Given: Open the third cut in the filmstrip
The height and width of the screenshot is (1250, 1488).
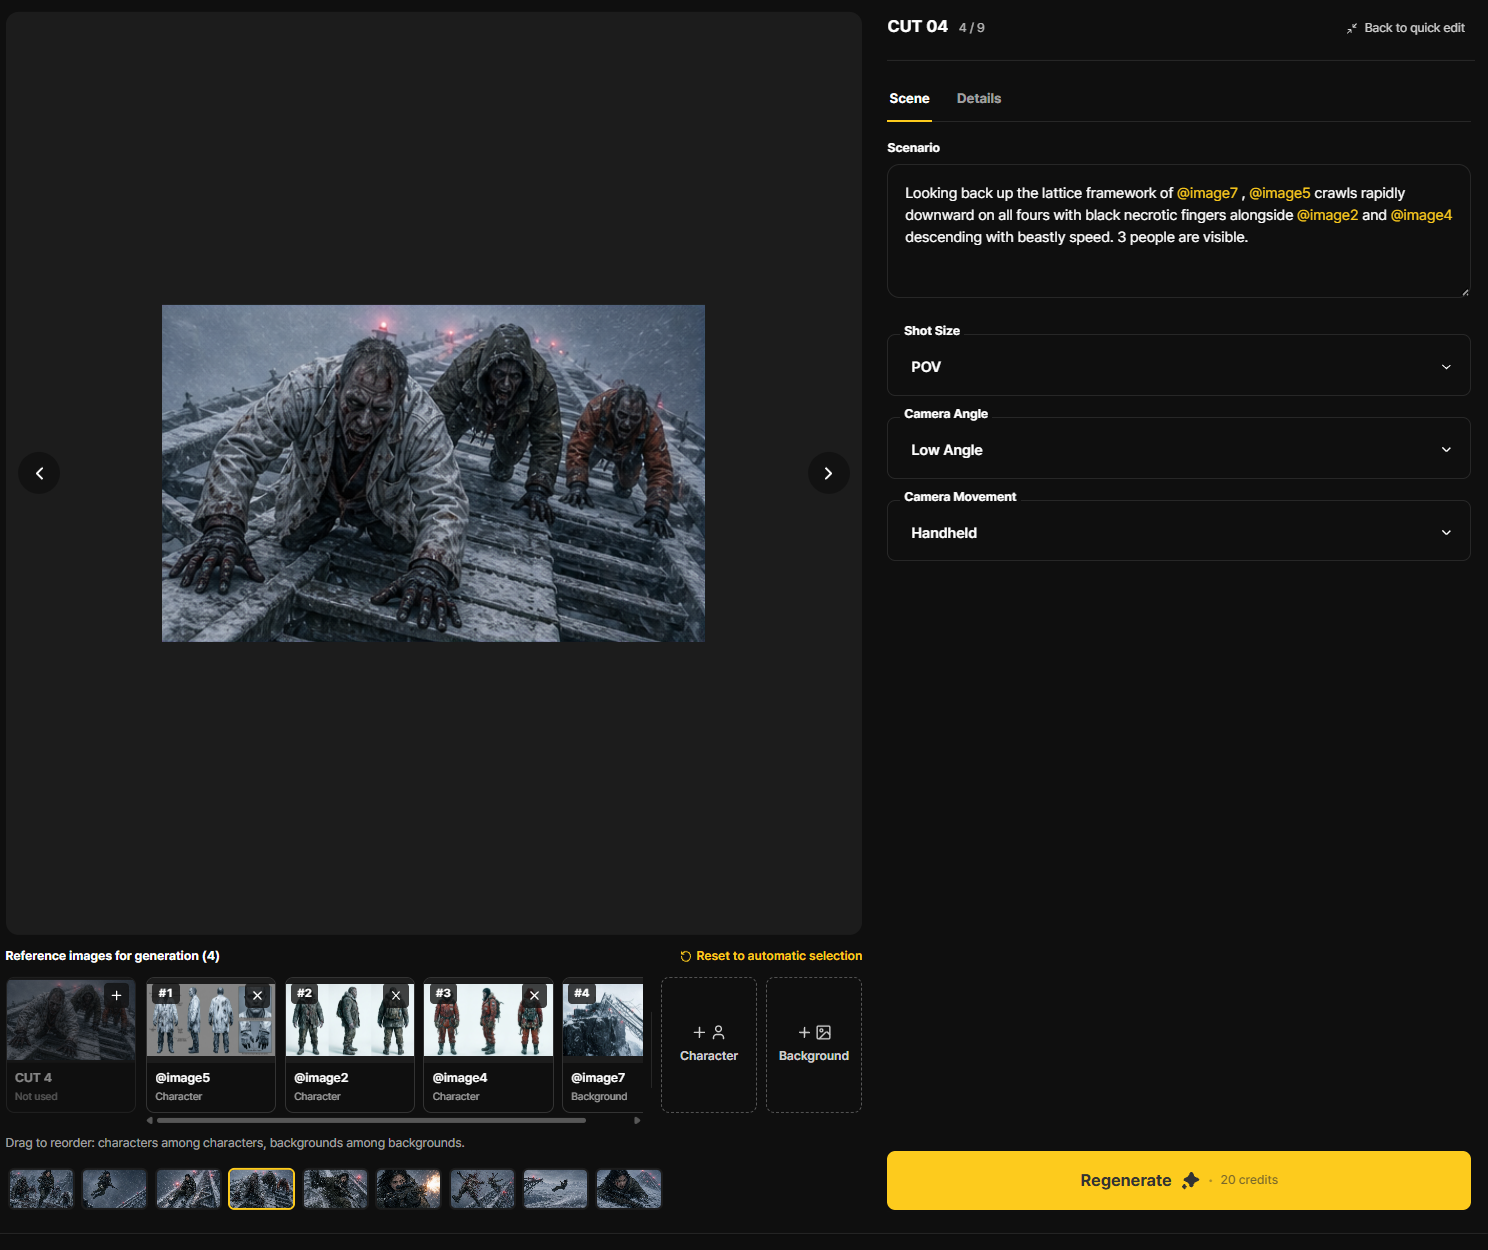Looking at the screenshot, I should tap(188, 1189).
